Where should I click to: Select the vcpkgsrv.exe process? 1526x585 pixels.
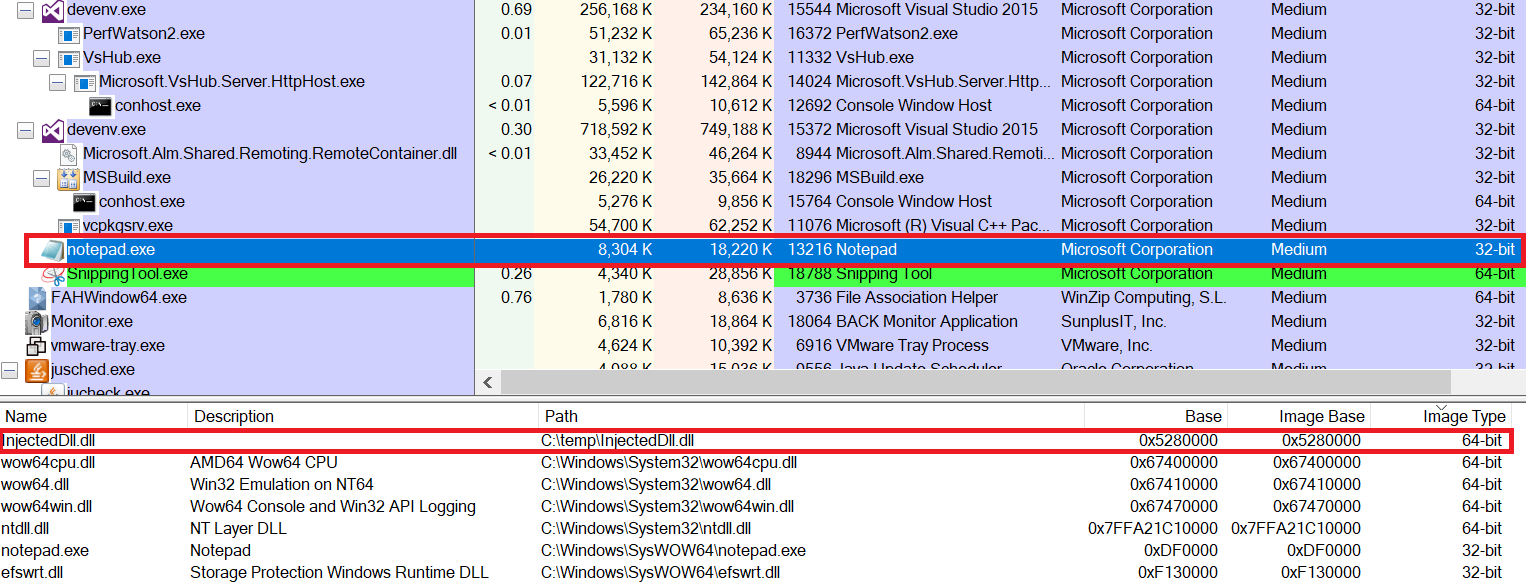click(127, 226)
